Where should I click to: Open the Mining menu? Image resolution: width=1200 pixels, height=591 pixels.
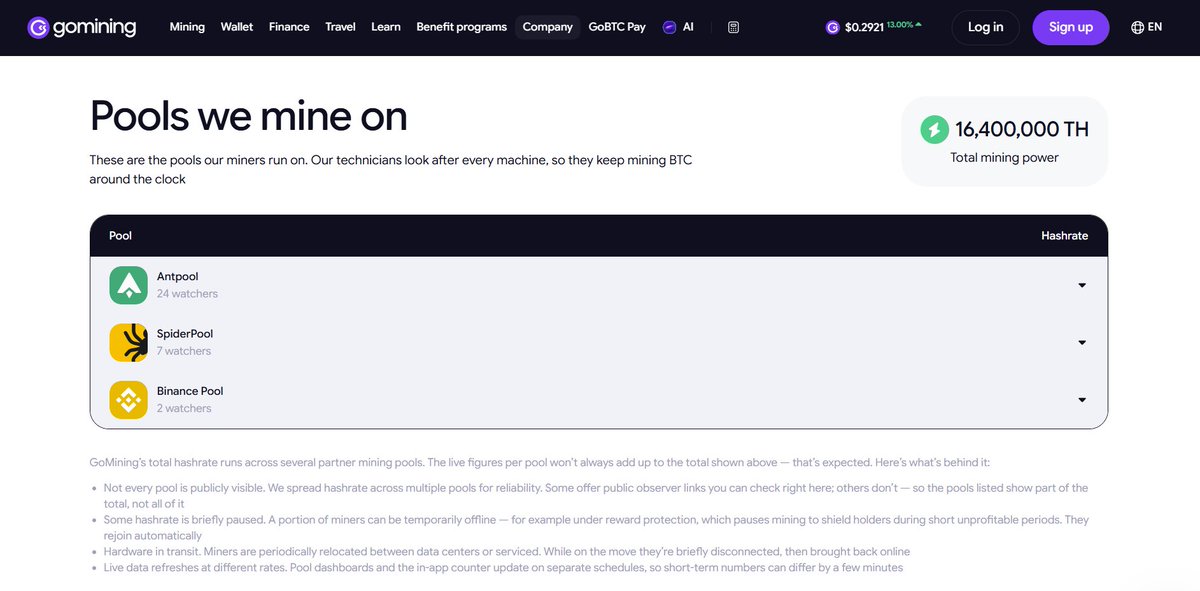[187, 27]
